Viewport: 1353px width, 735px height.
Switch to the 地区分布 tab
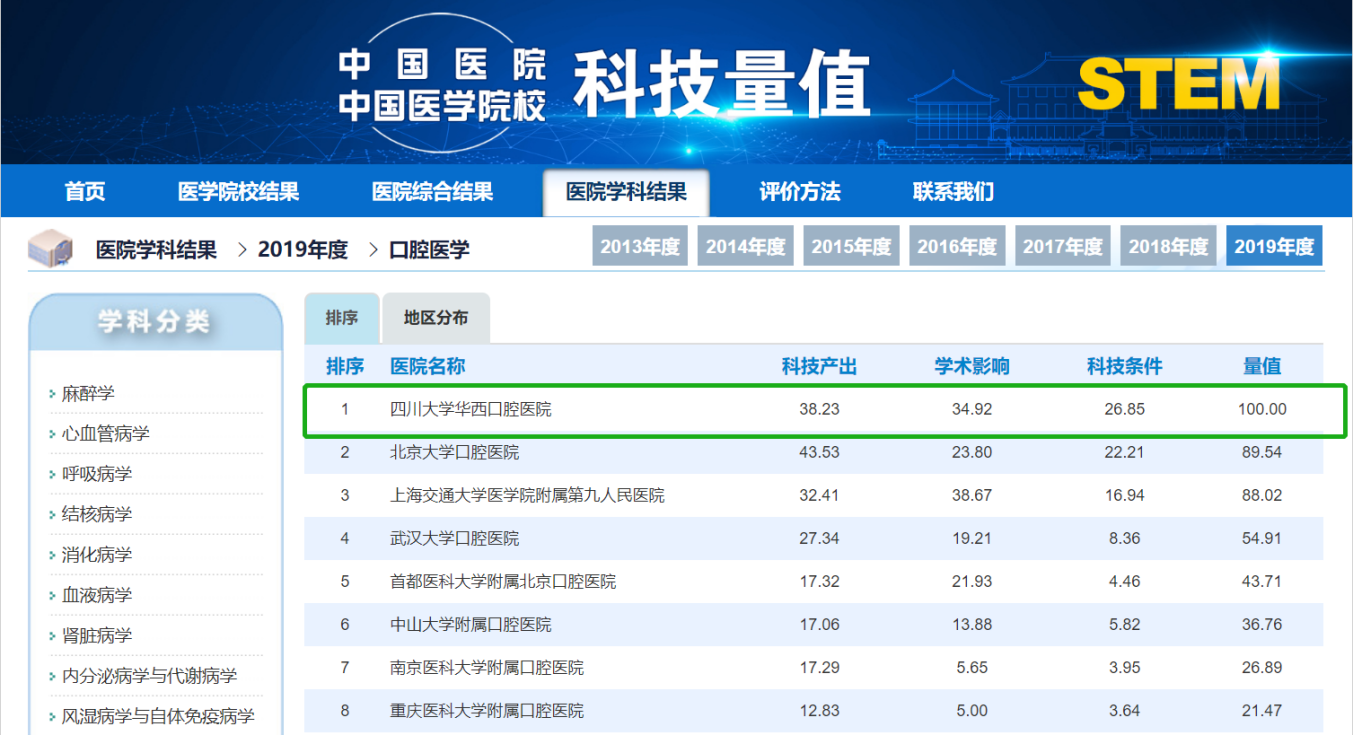tap(436, 318)
